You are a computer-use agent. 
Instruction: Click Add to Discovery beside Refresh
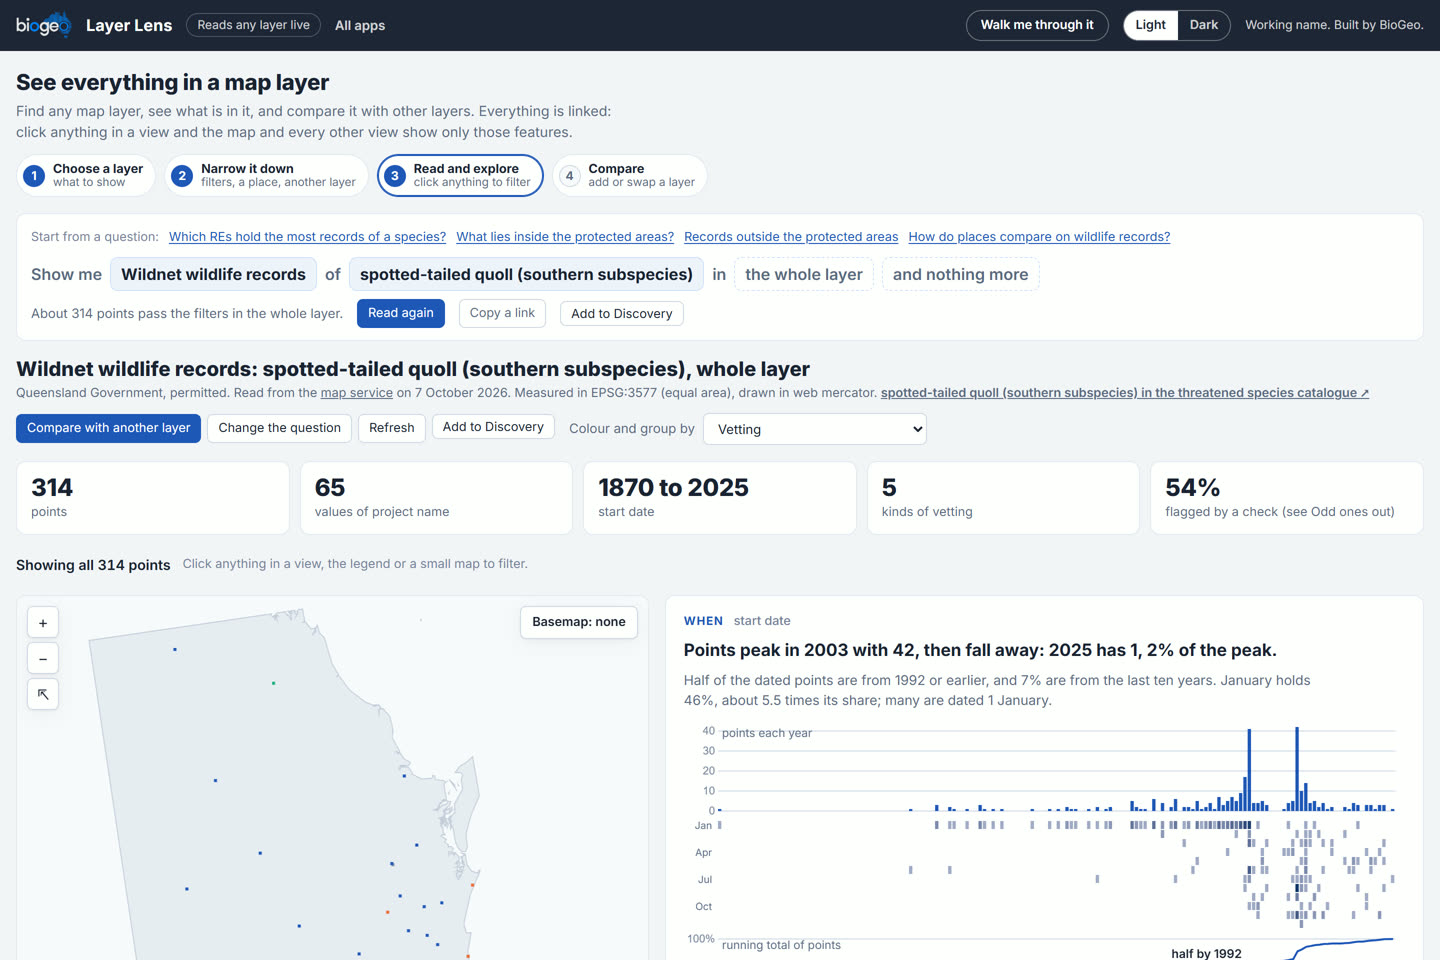(493, 427)
